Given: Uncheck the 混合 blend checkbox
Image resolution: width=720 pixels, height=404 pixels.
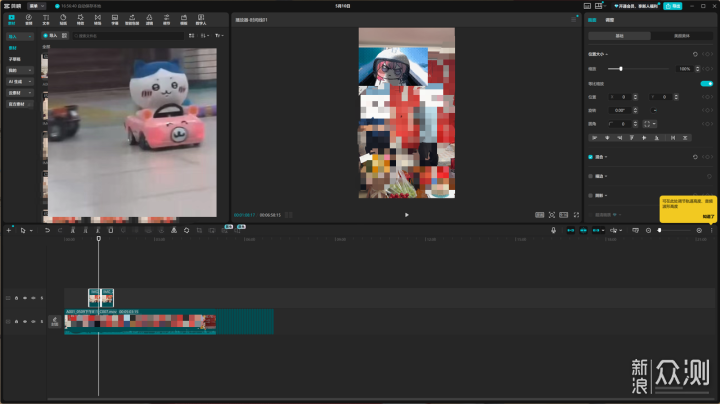Looking at the screenshot, I should pos(591,157).
